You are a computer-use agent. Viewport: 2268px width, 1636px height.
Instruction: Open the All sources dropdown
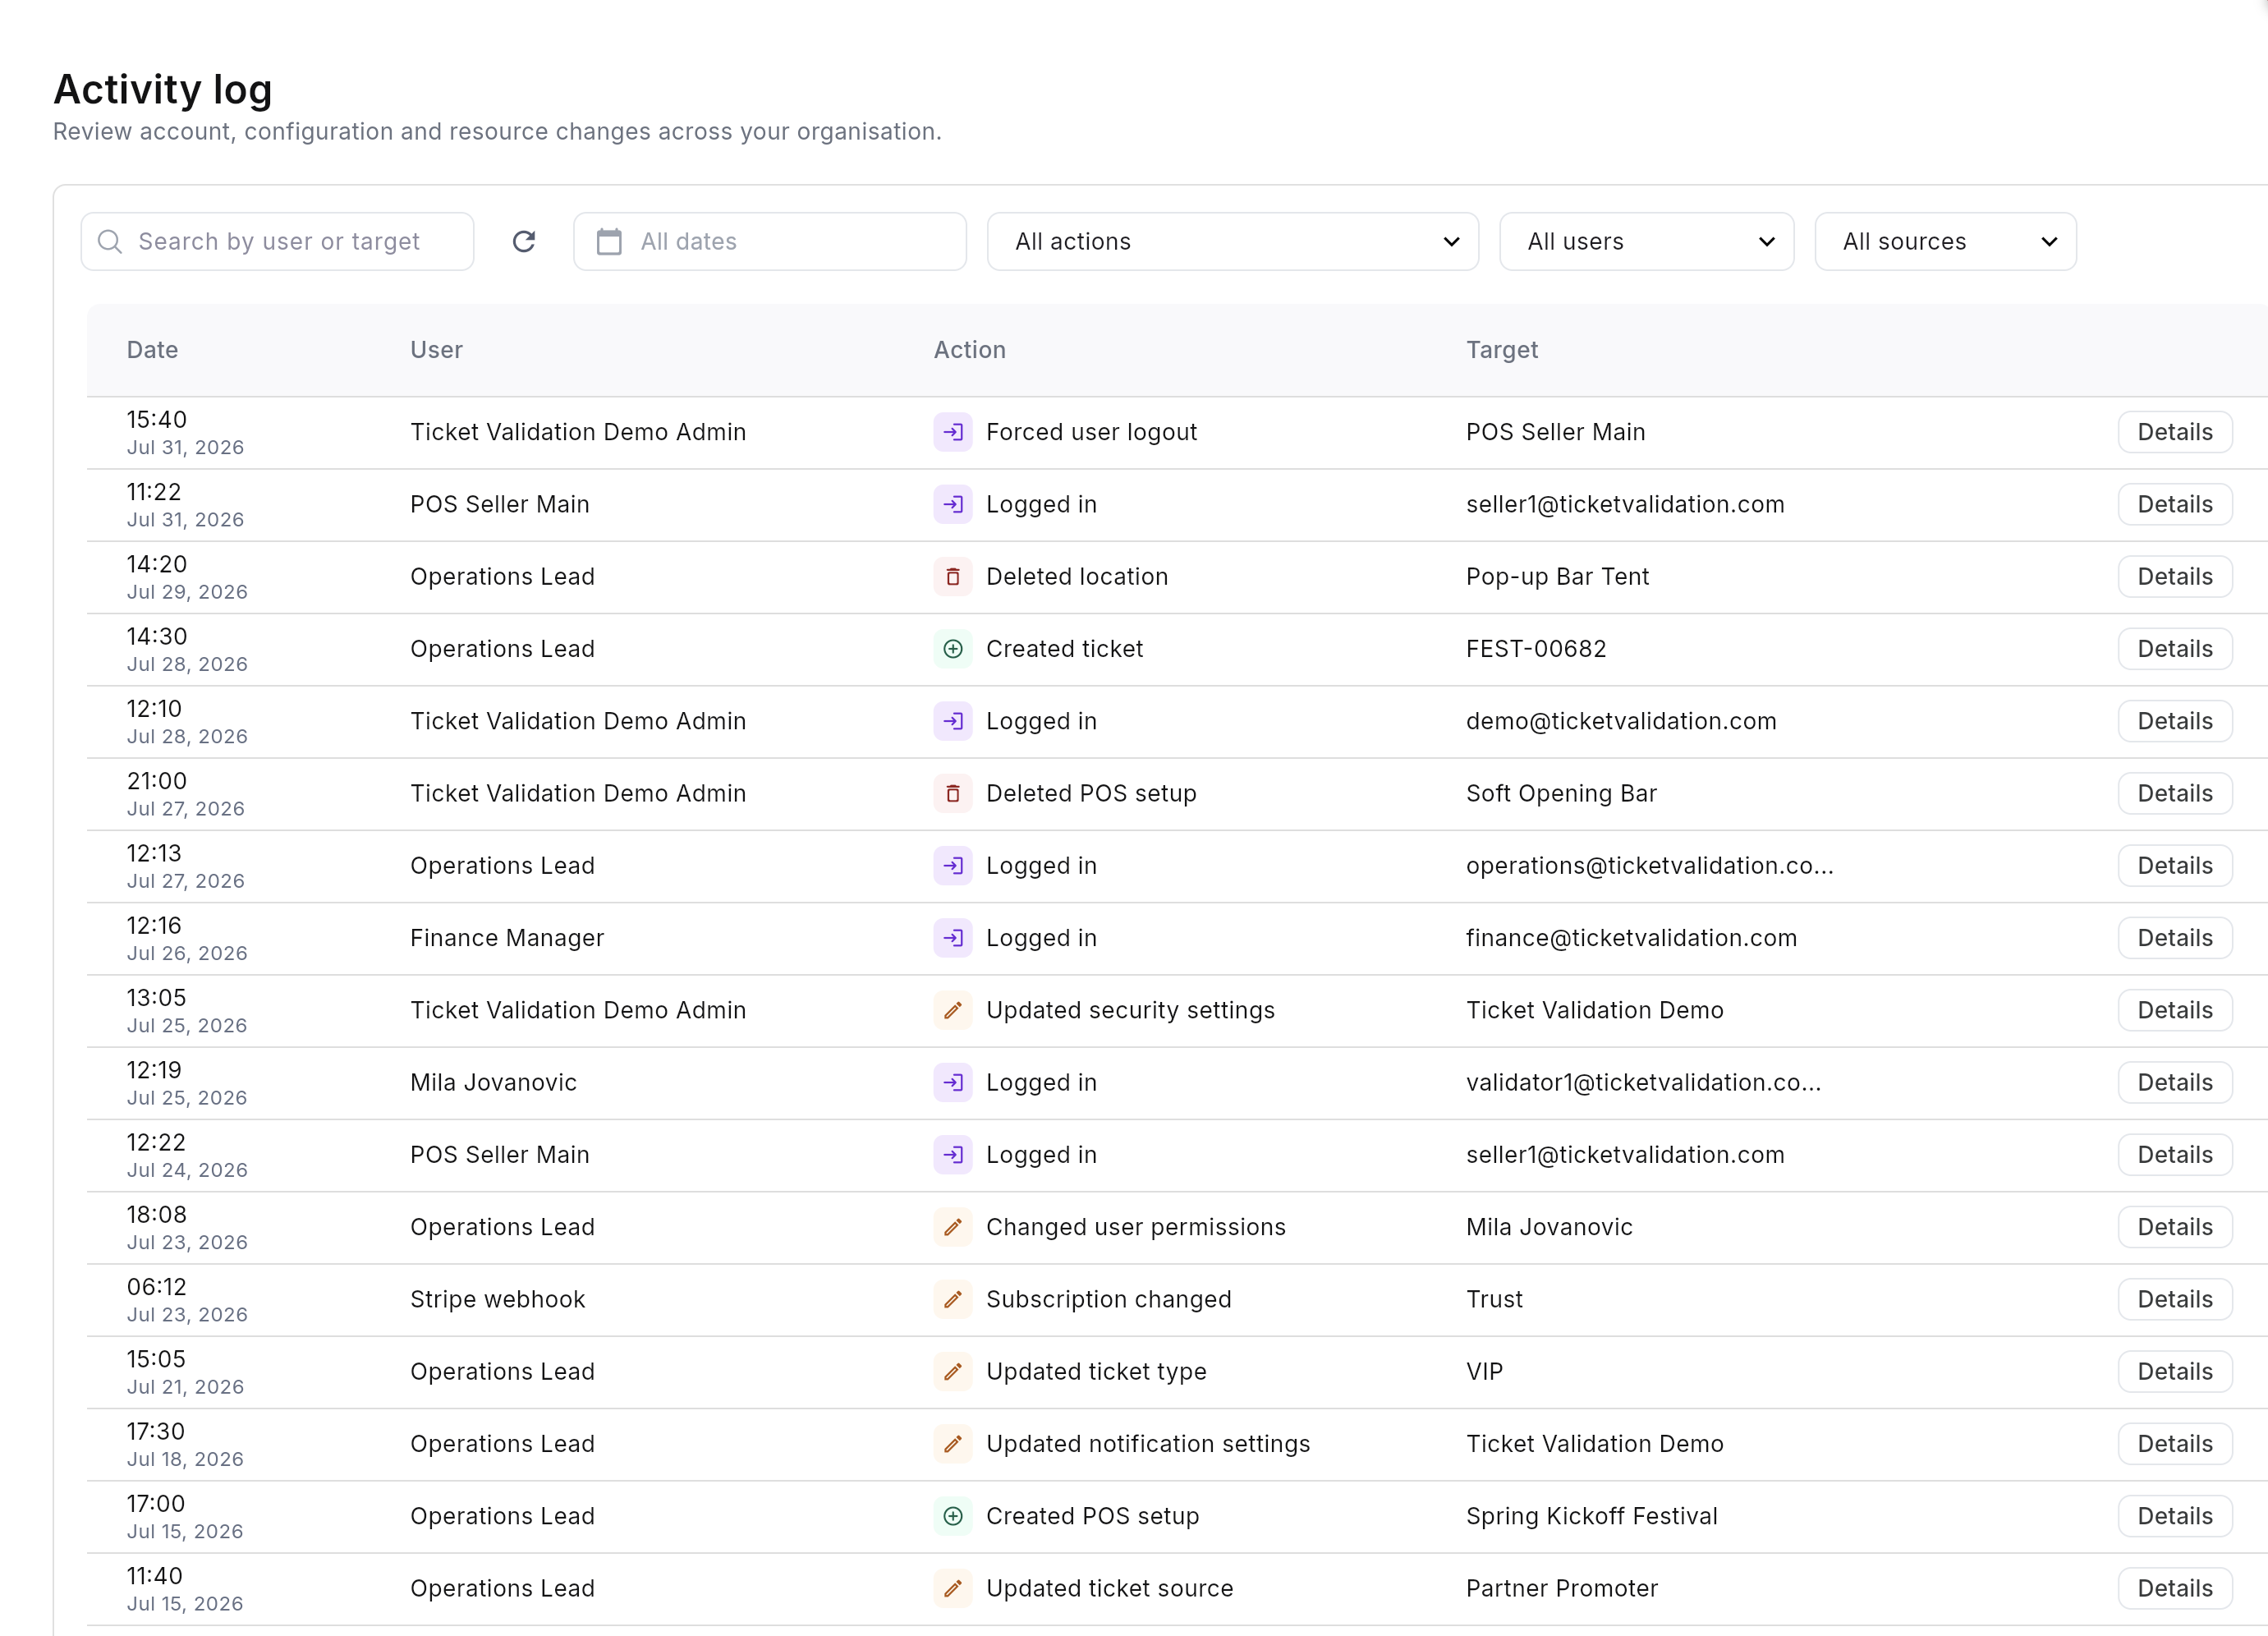coord(1945,242)
